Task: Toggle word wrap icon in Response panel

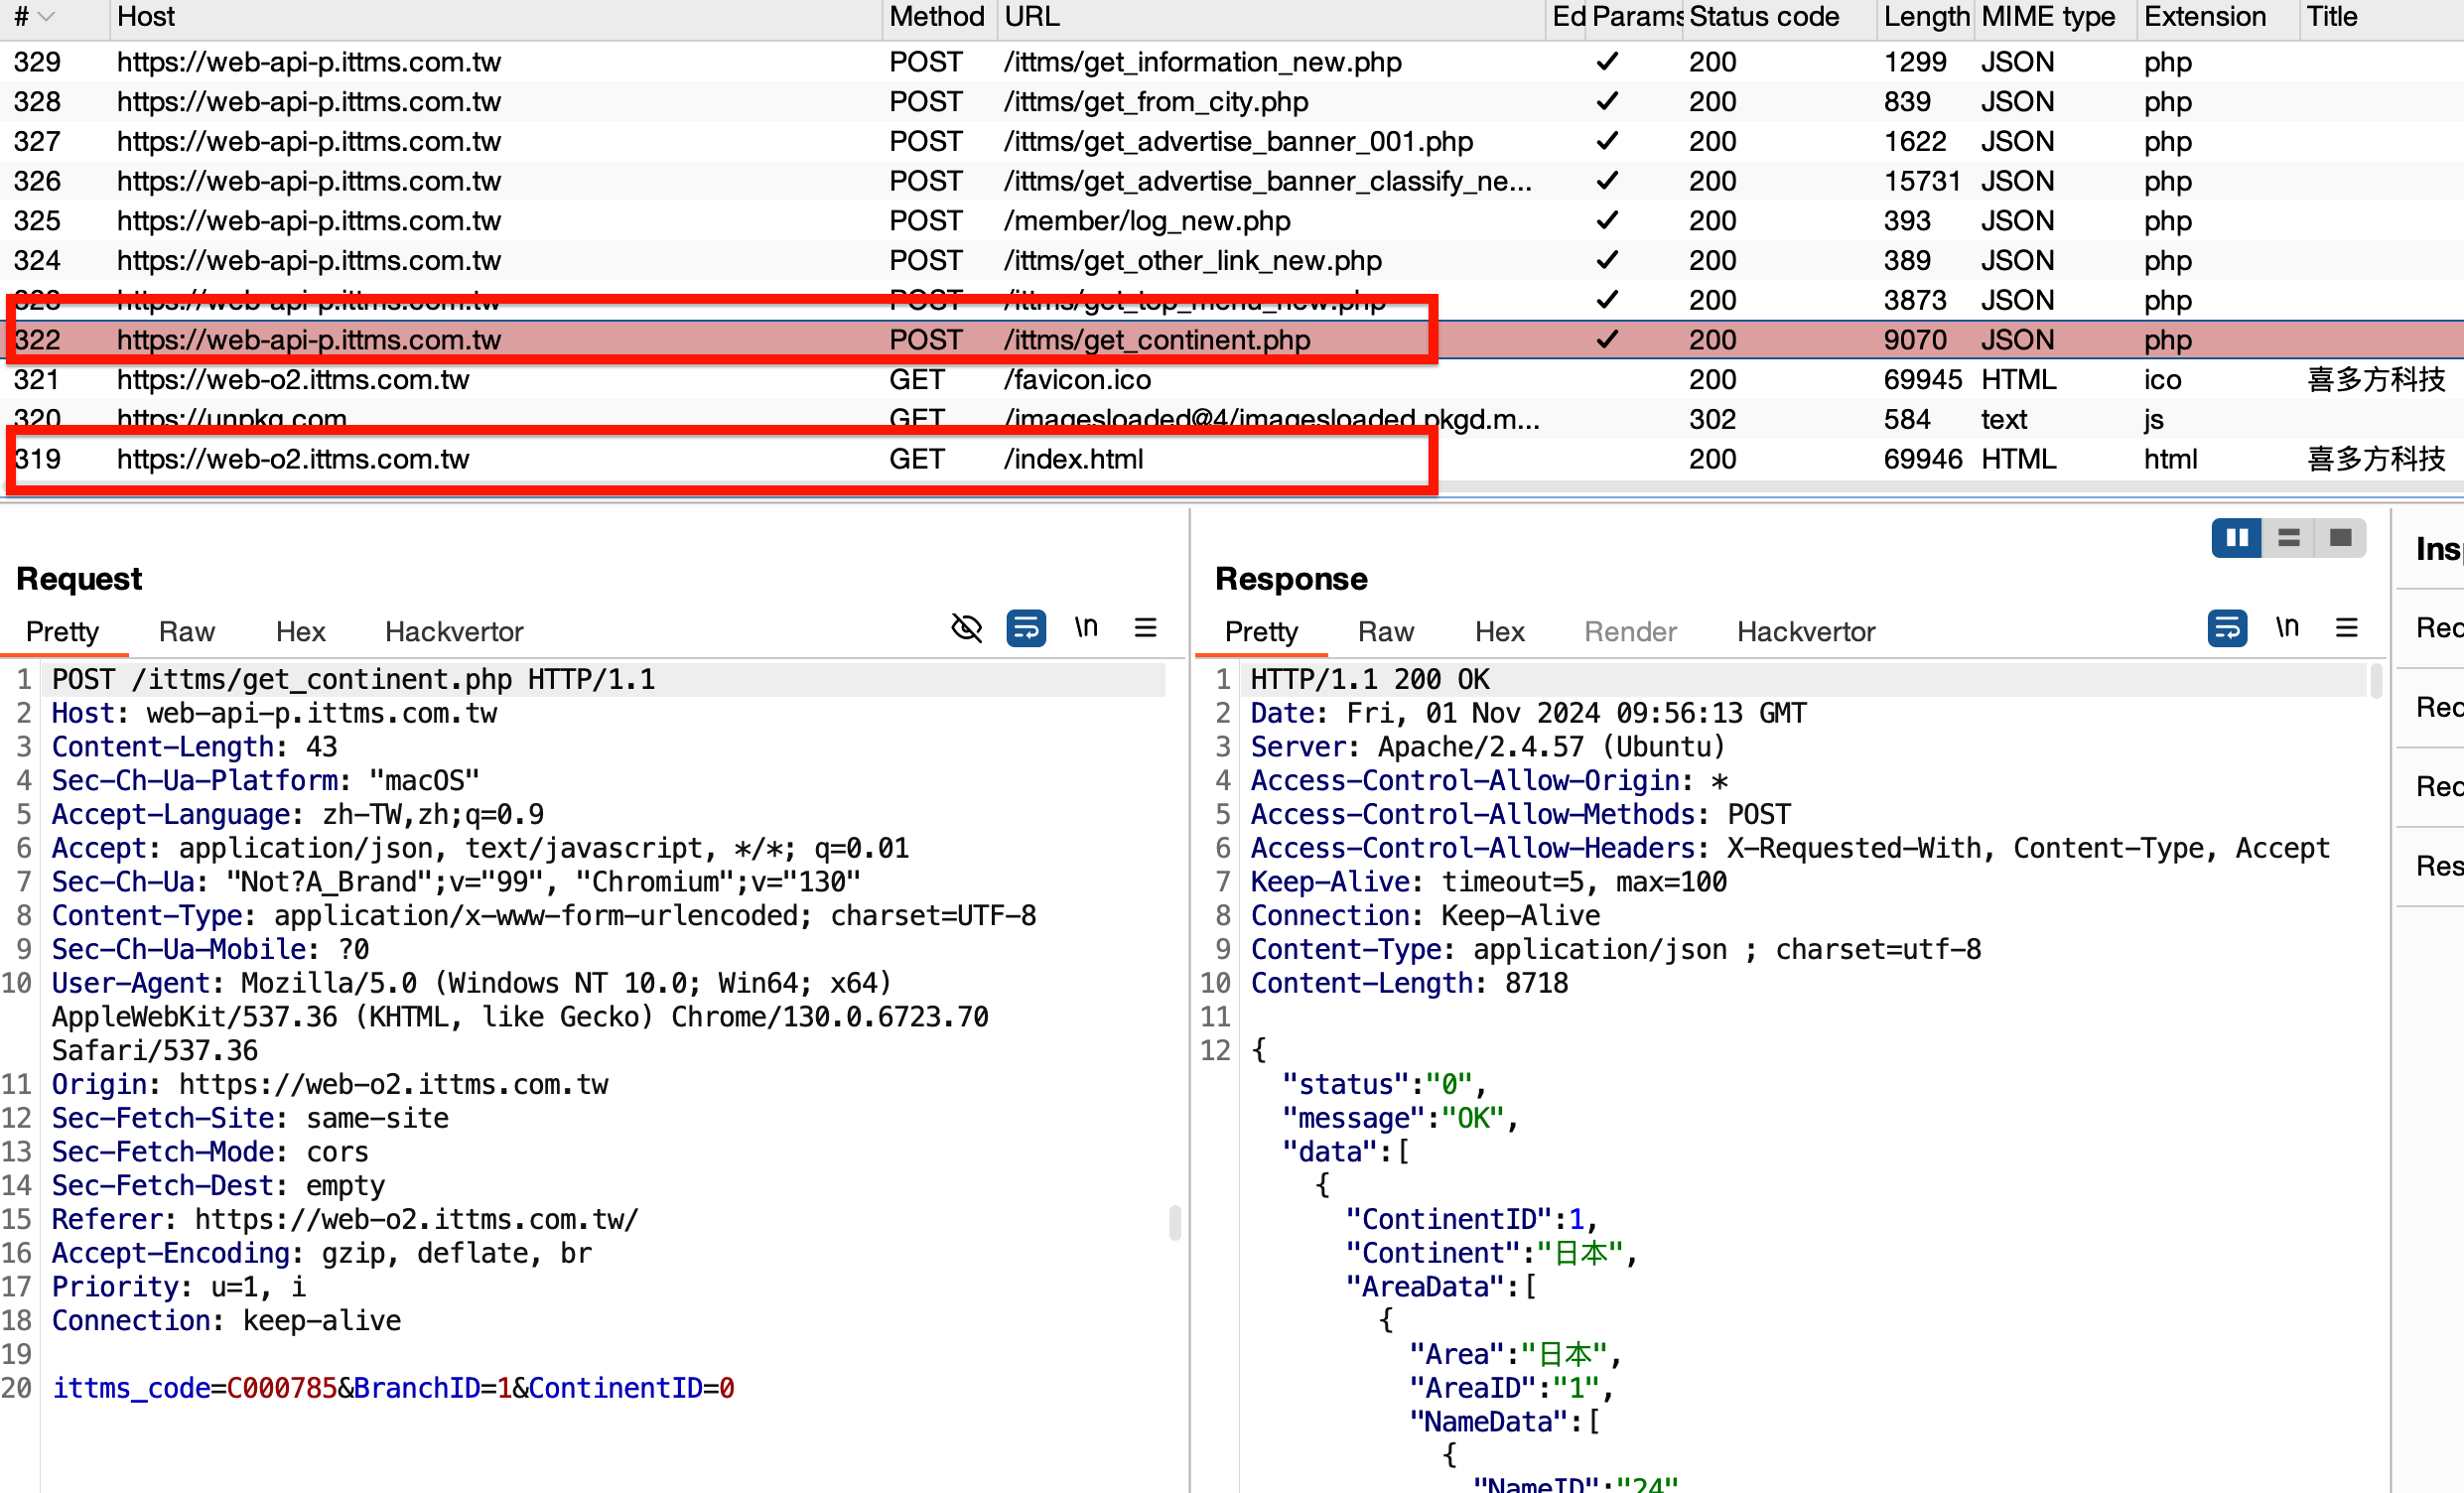Action: pyautogui.click(x=2227, y=628)
